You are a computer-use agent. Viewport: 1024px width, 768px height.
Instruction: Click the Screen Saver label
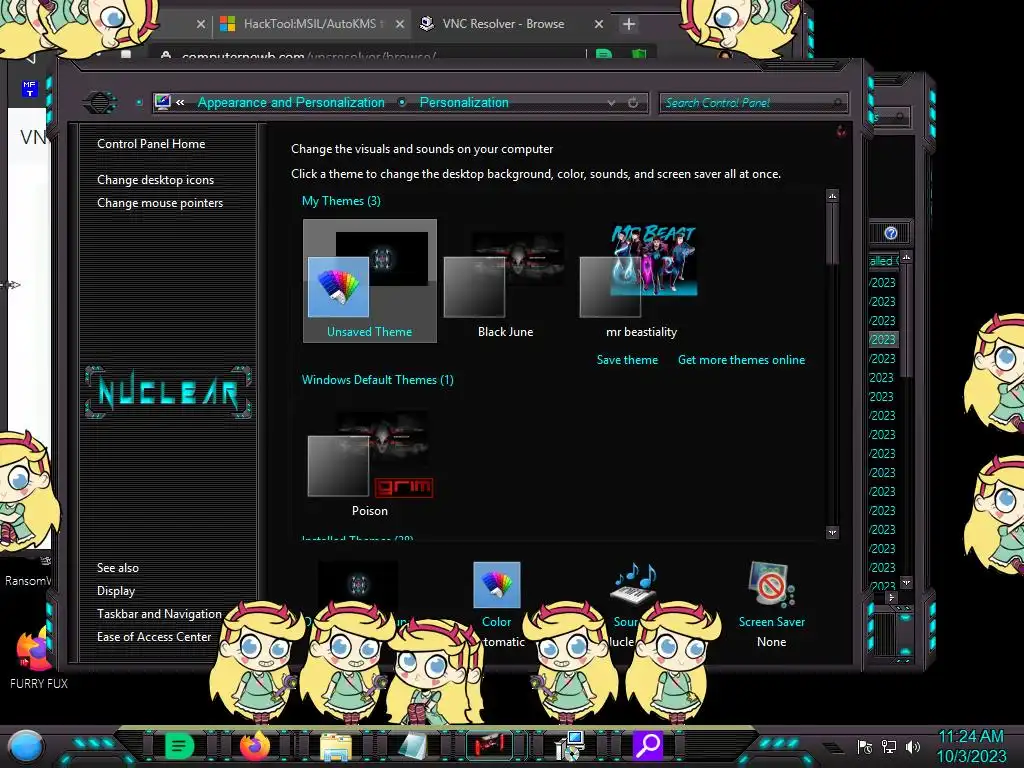[x=771, y=622]
